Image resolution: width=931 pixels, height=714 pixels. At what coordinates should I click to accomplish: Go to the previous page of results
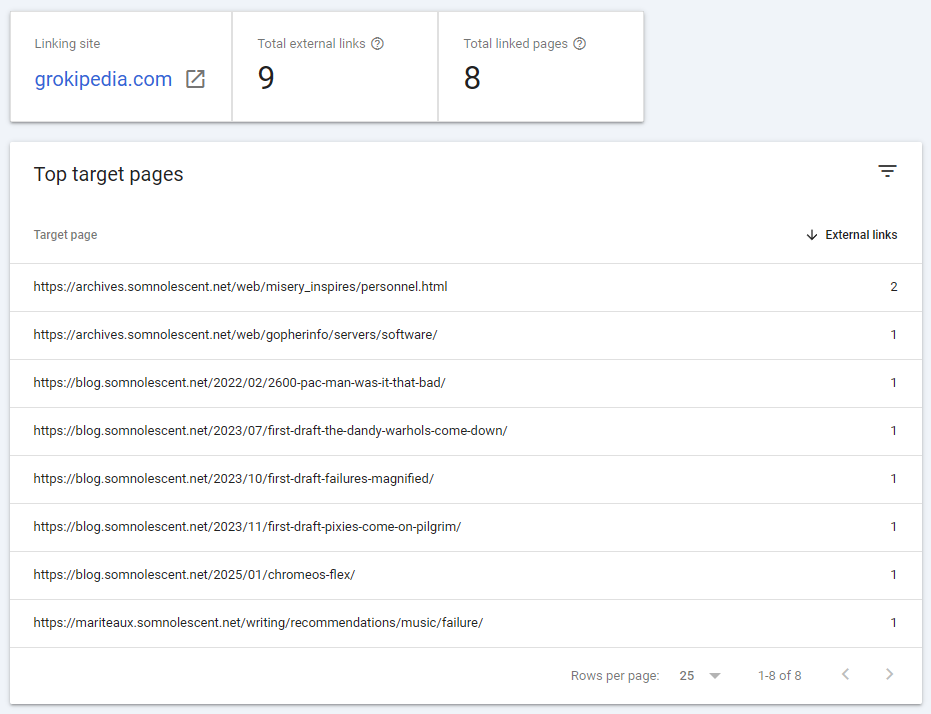(845, 675)
